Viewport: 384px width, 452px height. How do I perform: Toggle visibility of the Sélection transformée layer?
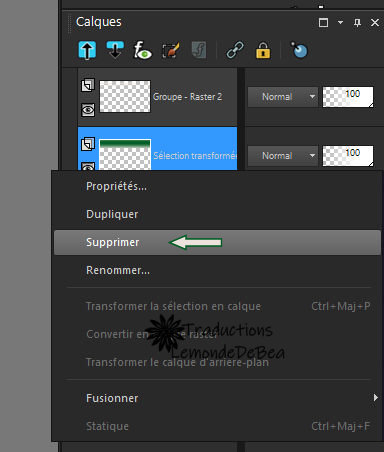tap(88, 166)
